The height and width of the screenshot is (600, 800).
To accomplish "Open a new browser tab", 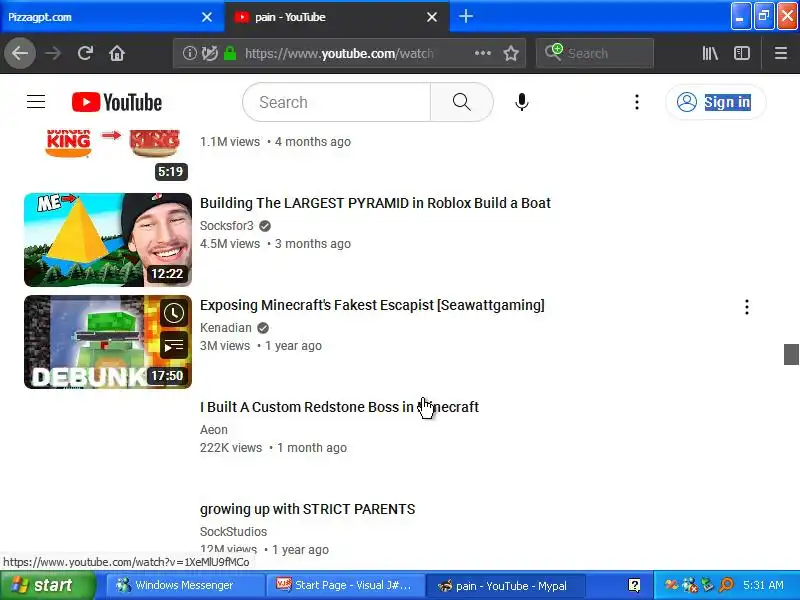I will coord(465,16).
